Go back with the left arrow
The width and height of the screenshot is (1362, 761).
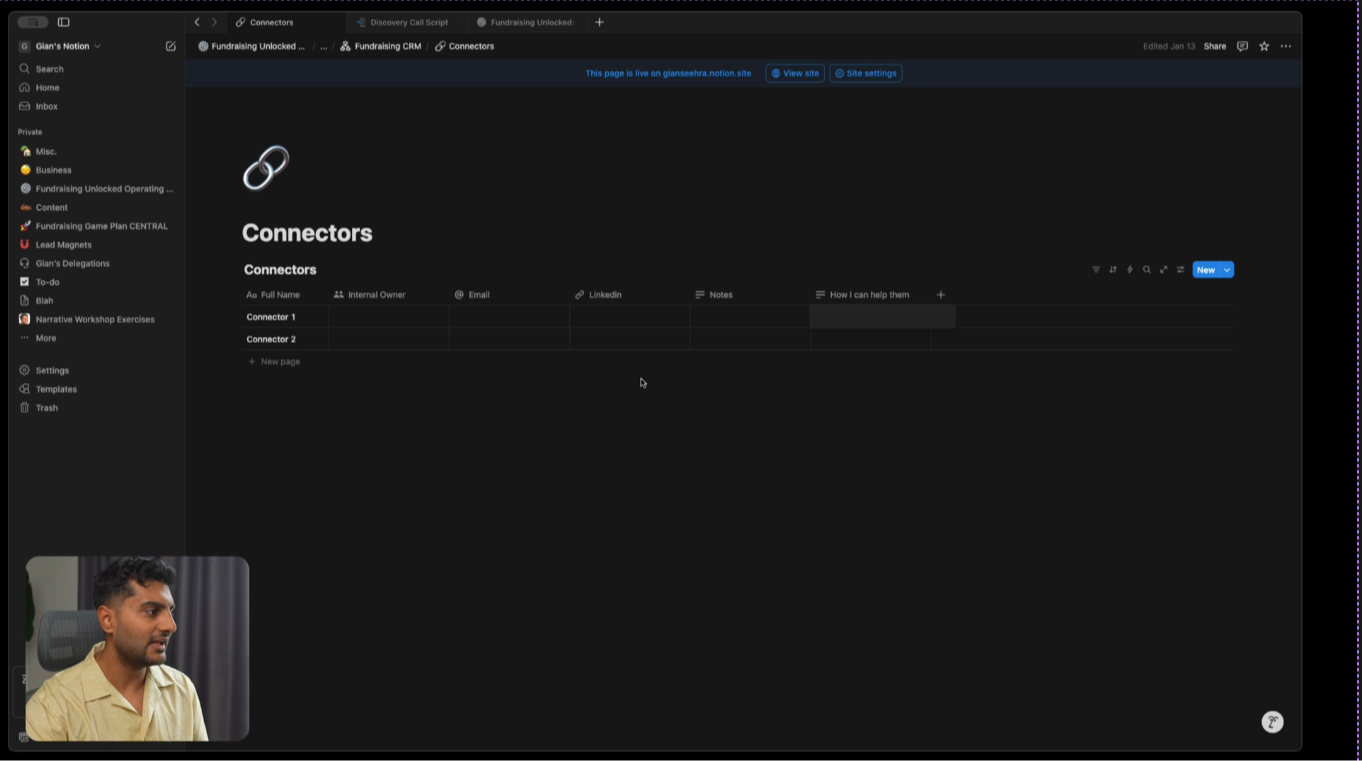pyautogui.click(x=197, y=22)
